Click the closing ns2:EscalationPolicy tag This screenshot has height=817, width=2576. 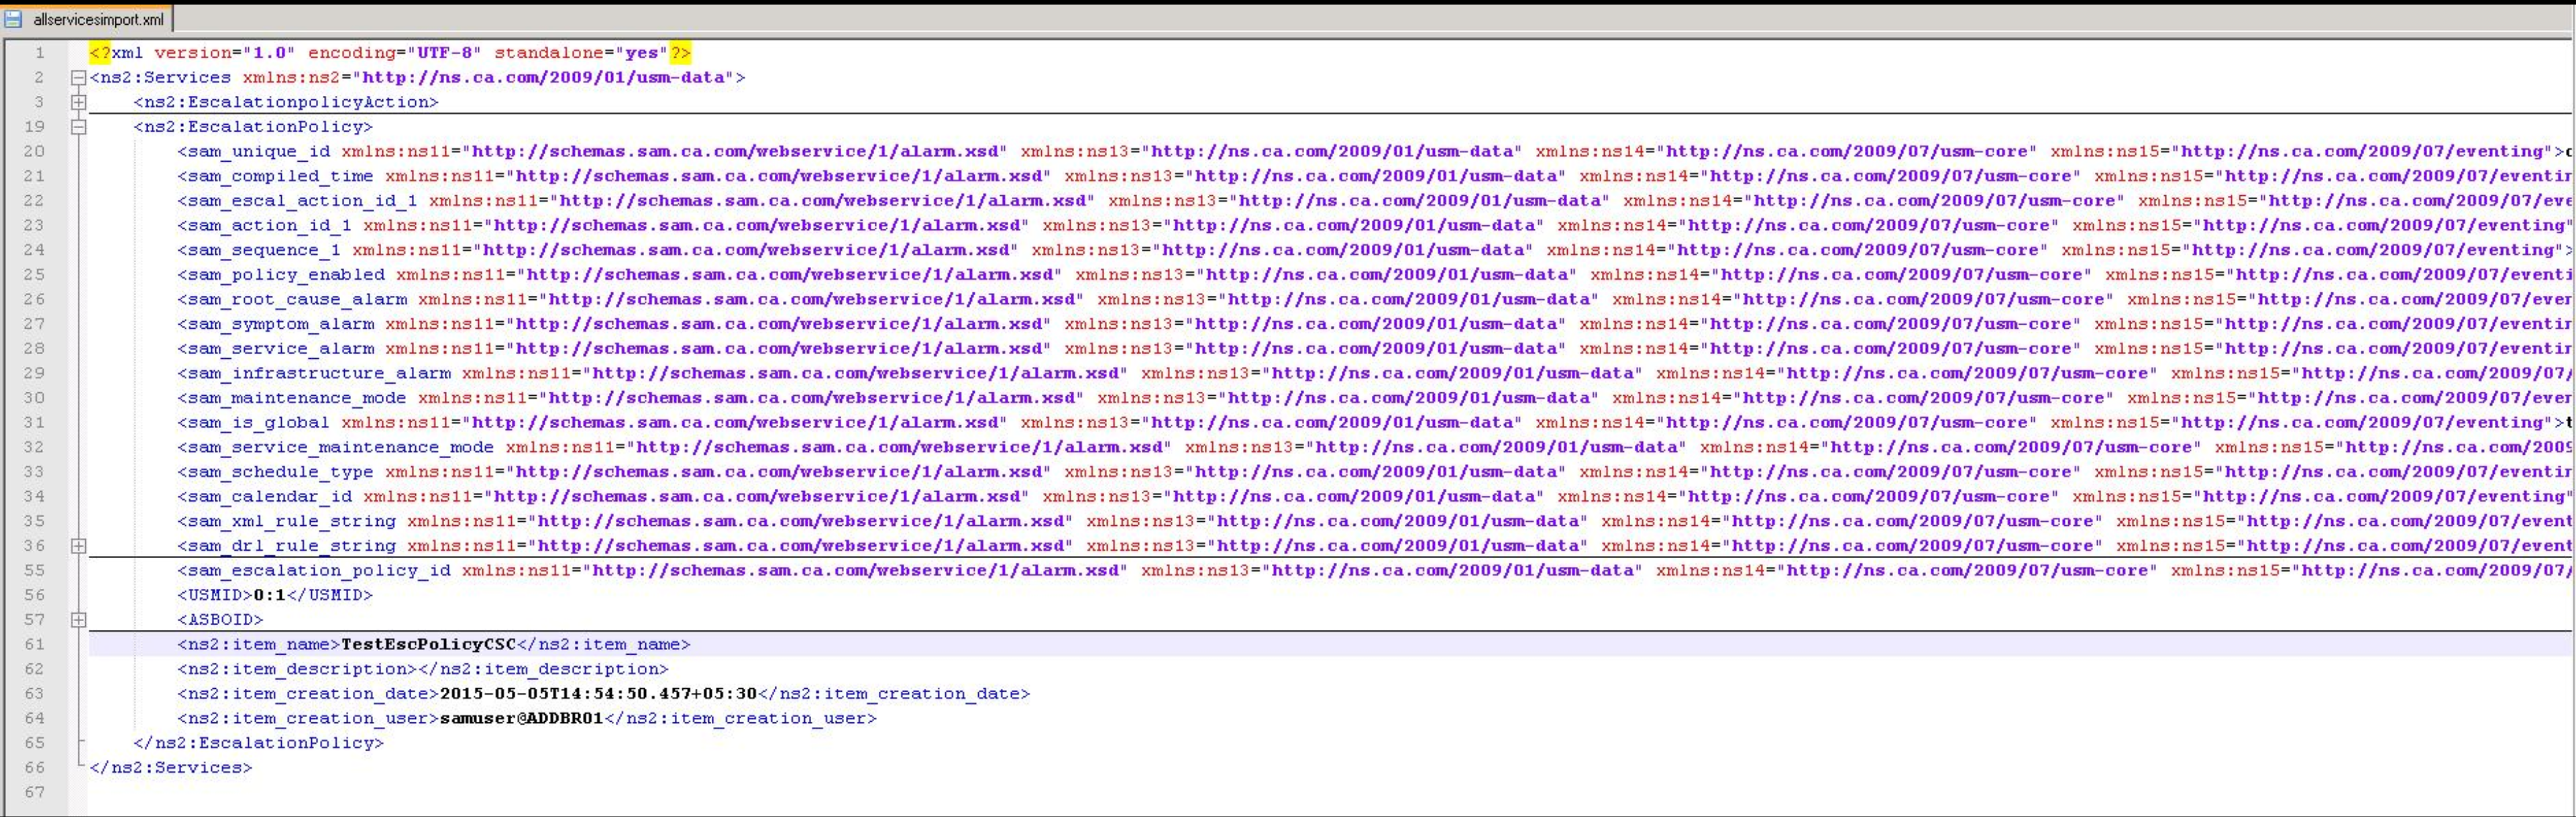(x=258, y=743)
